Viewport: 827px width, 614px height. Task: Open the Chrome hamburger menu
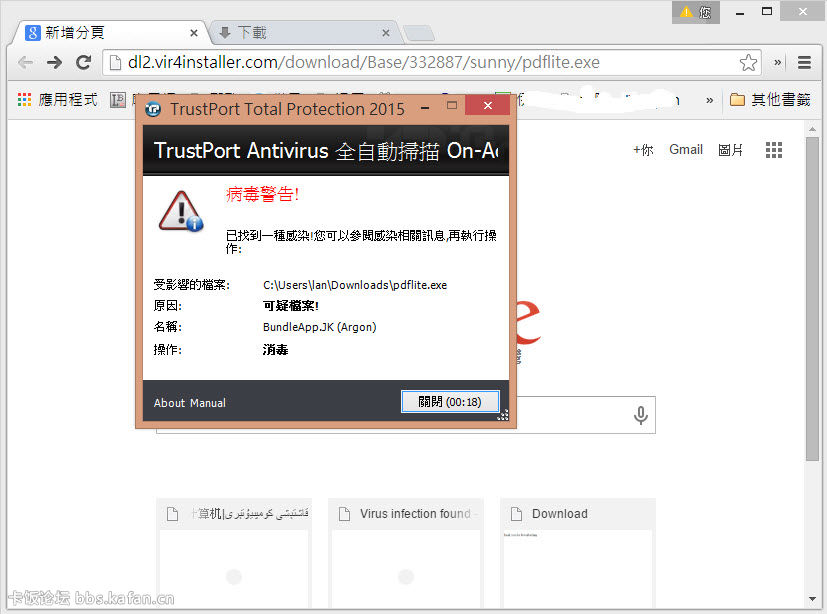point(804,62)
